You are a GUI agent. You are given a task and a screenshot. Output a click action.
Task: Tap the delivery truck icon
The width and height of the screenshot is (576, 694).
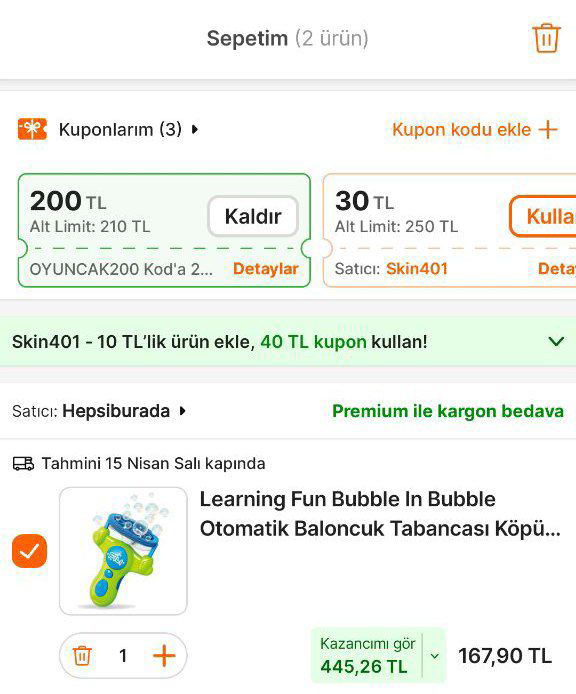[x=23, y=463]
